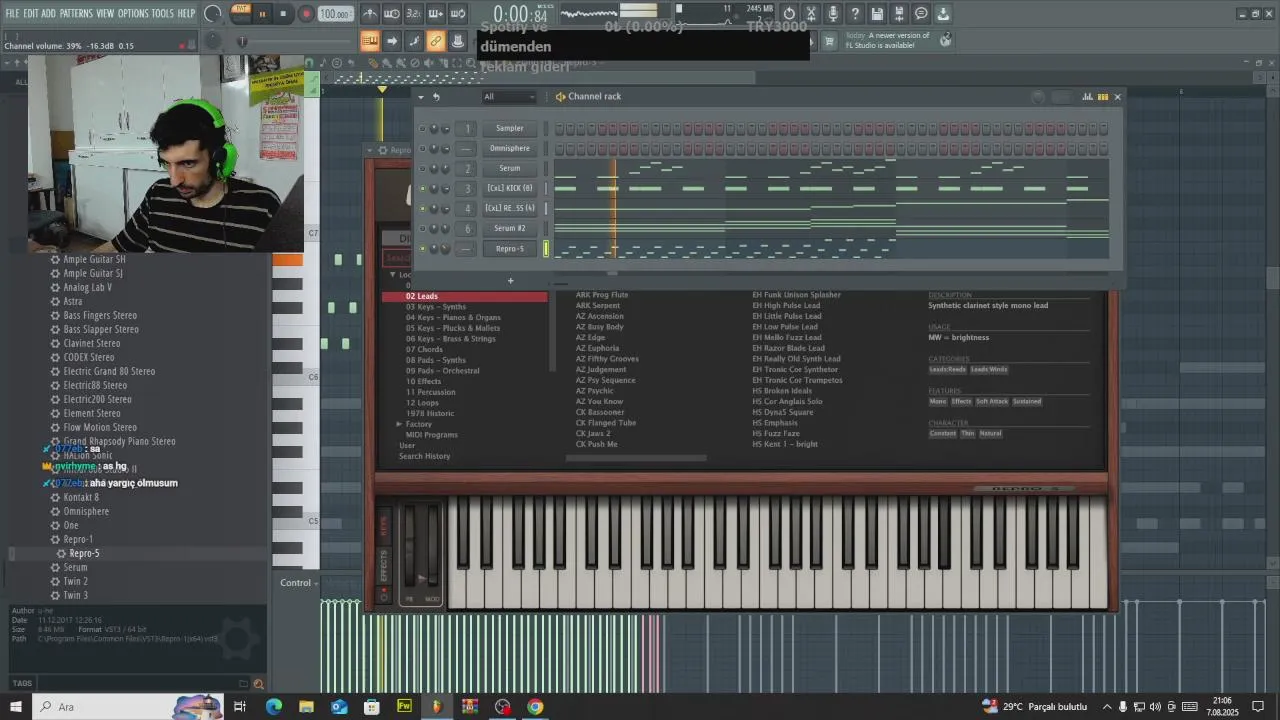Open the OPTIONS menu
The image size is (1280, 720).
click(x=133, y=13)
